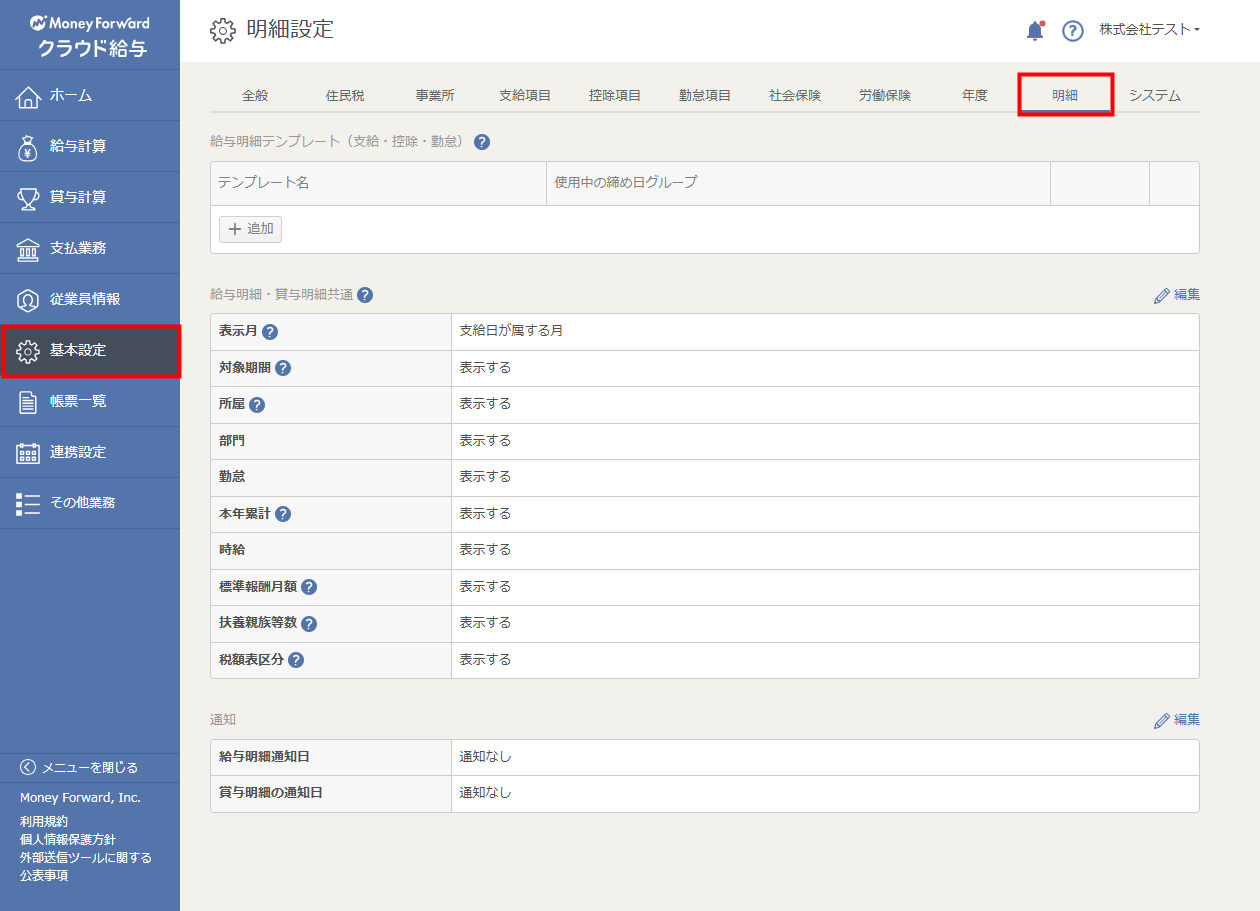Switch to the 社会保険 tab

[795, 96]
